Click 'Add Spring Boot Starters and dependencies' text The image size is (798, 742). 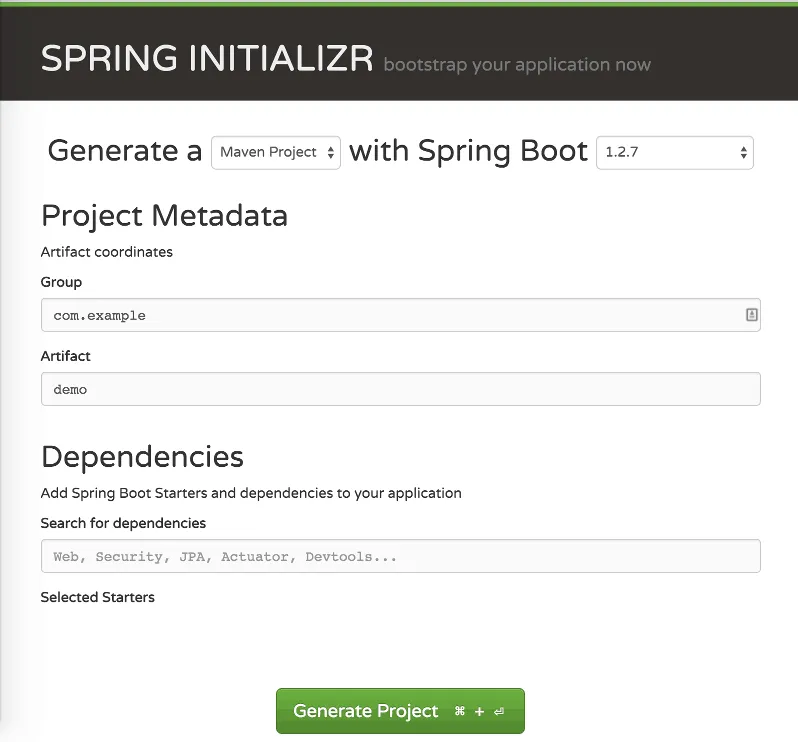pos(251,493)
